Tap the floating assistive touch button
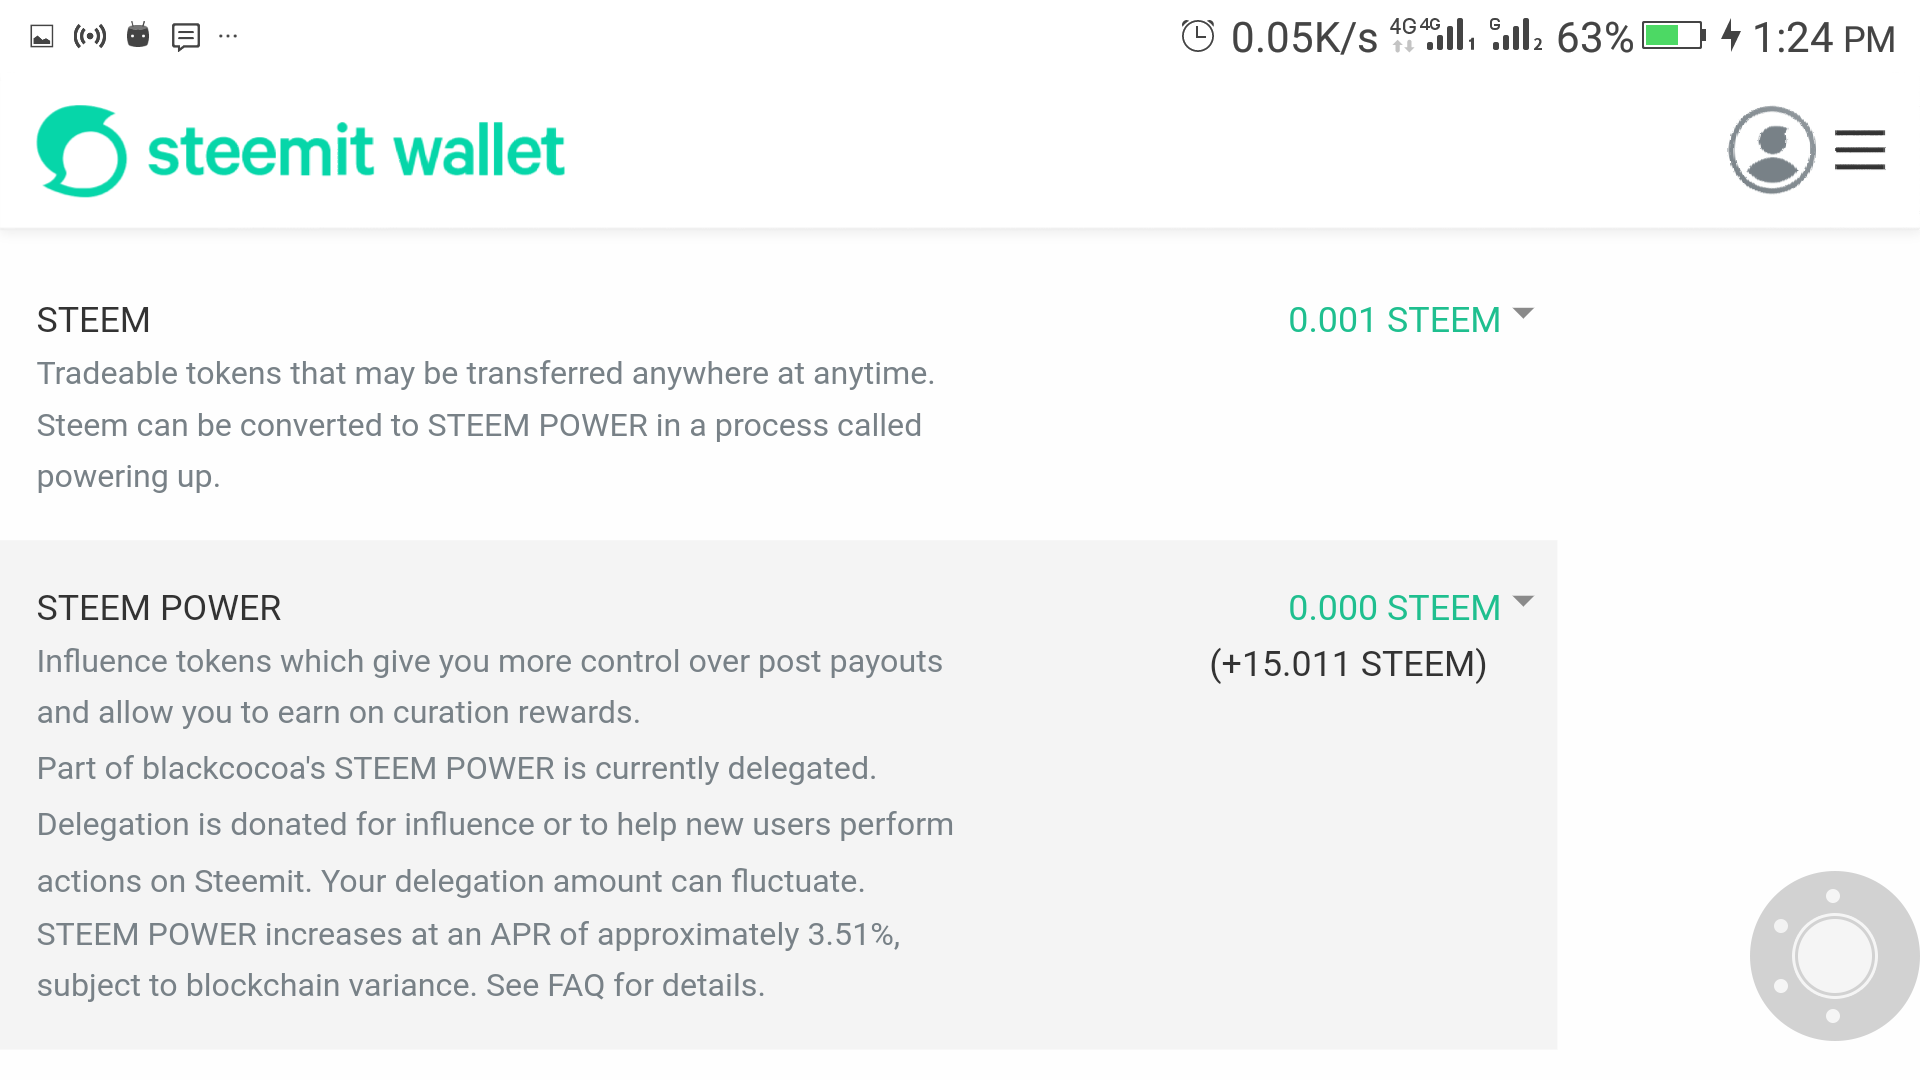Image resolution: width=1920 pixels, height=1080 pixels. coord(1834,956)
